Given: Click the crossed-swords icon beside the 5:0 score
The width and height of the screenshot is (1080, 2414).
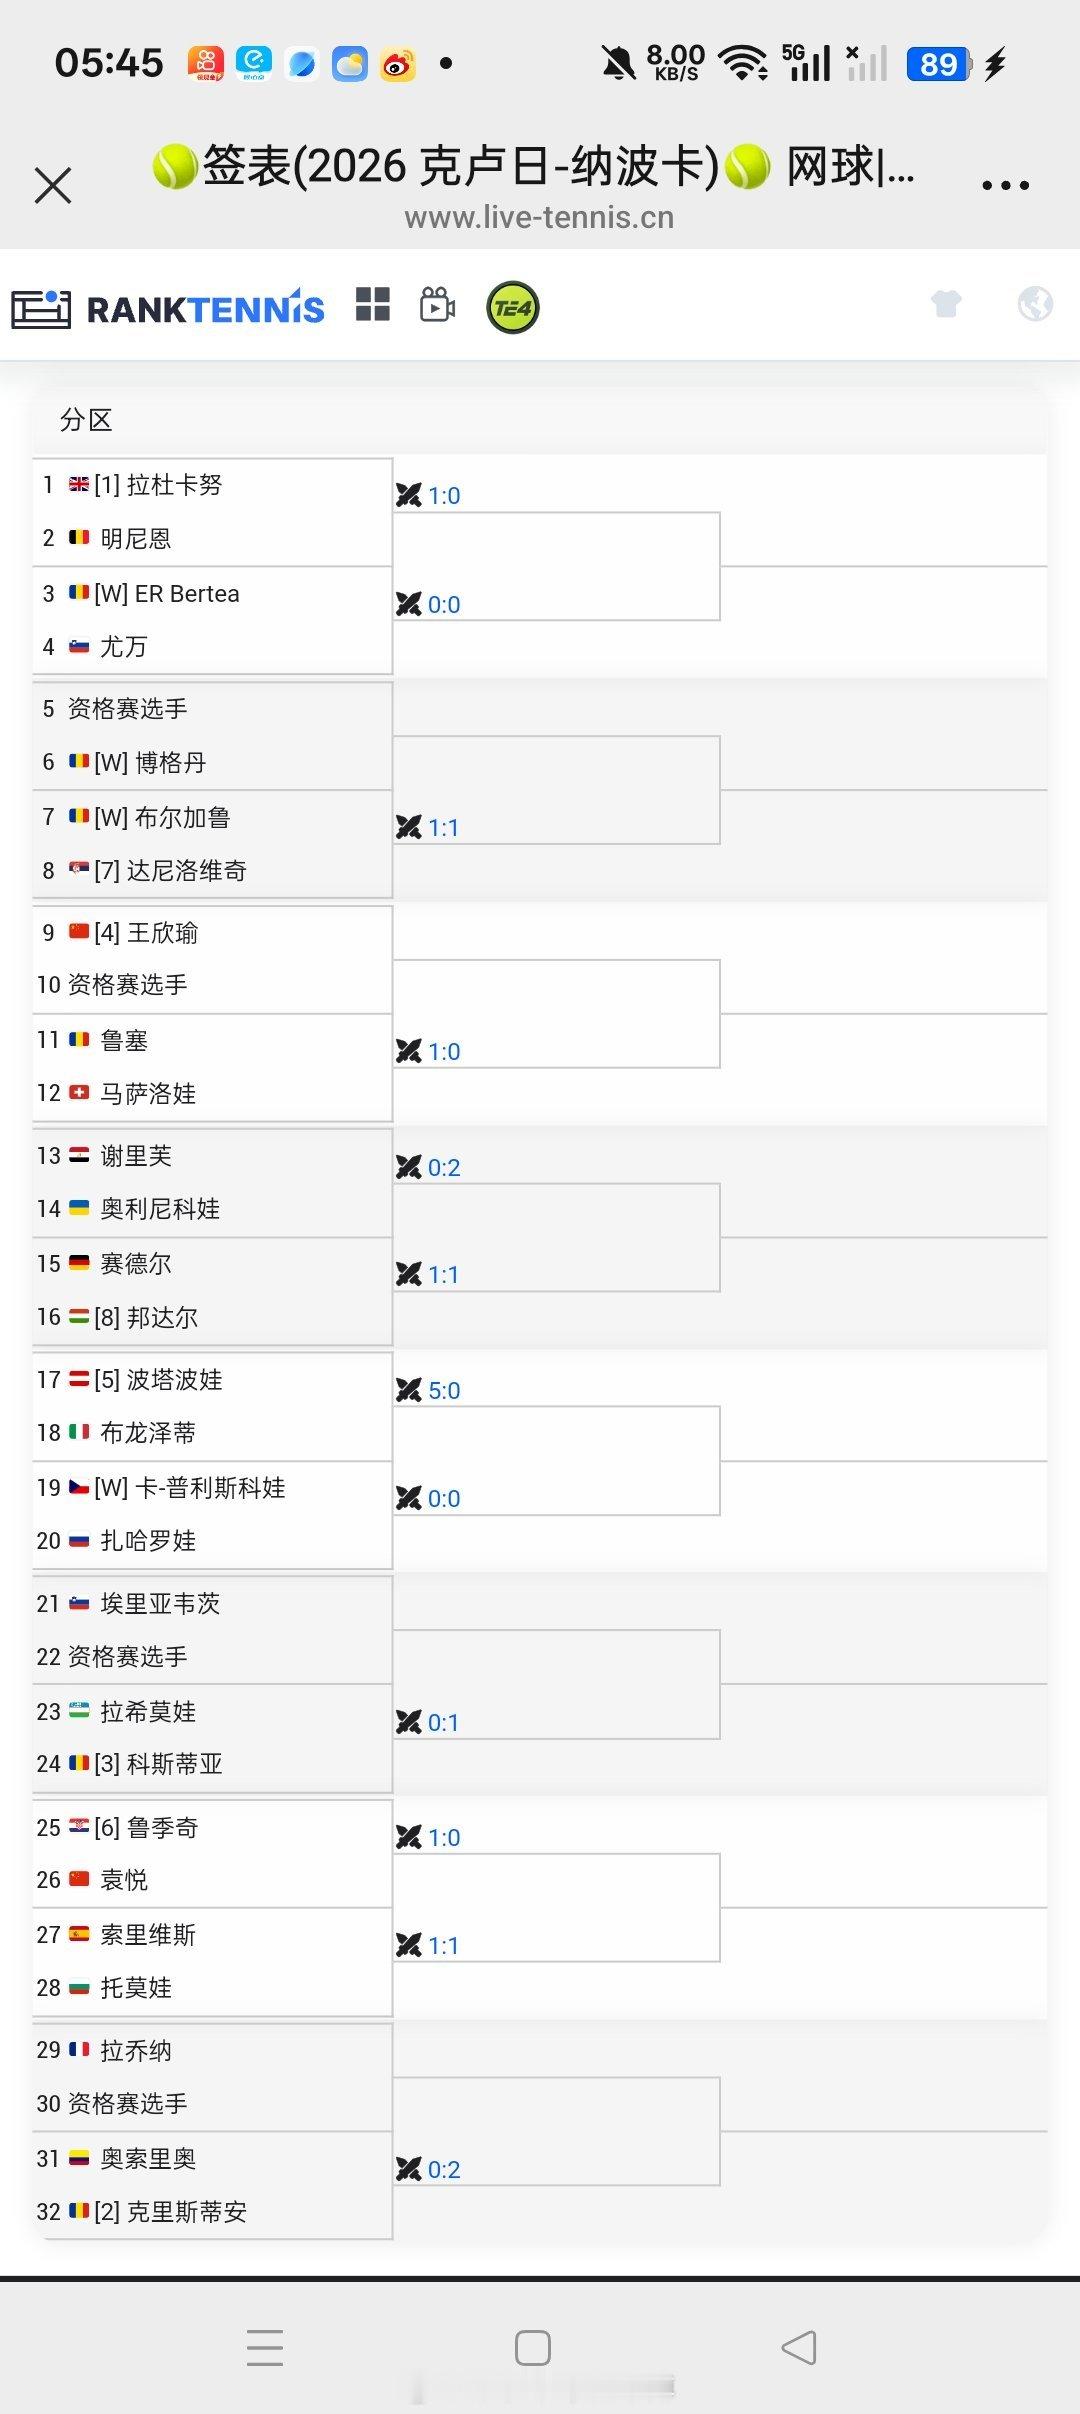Looking at the screenshot, I should [409, 1390].
